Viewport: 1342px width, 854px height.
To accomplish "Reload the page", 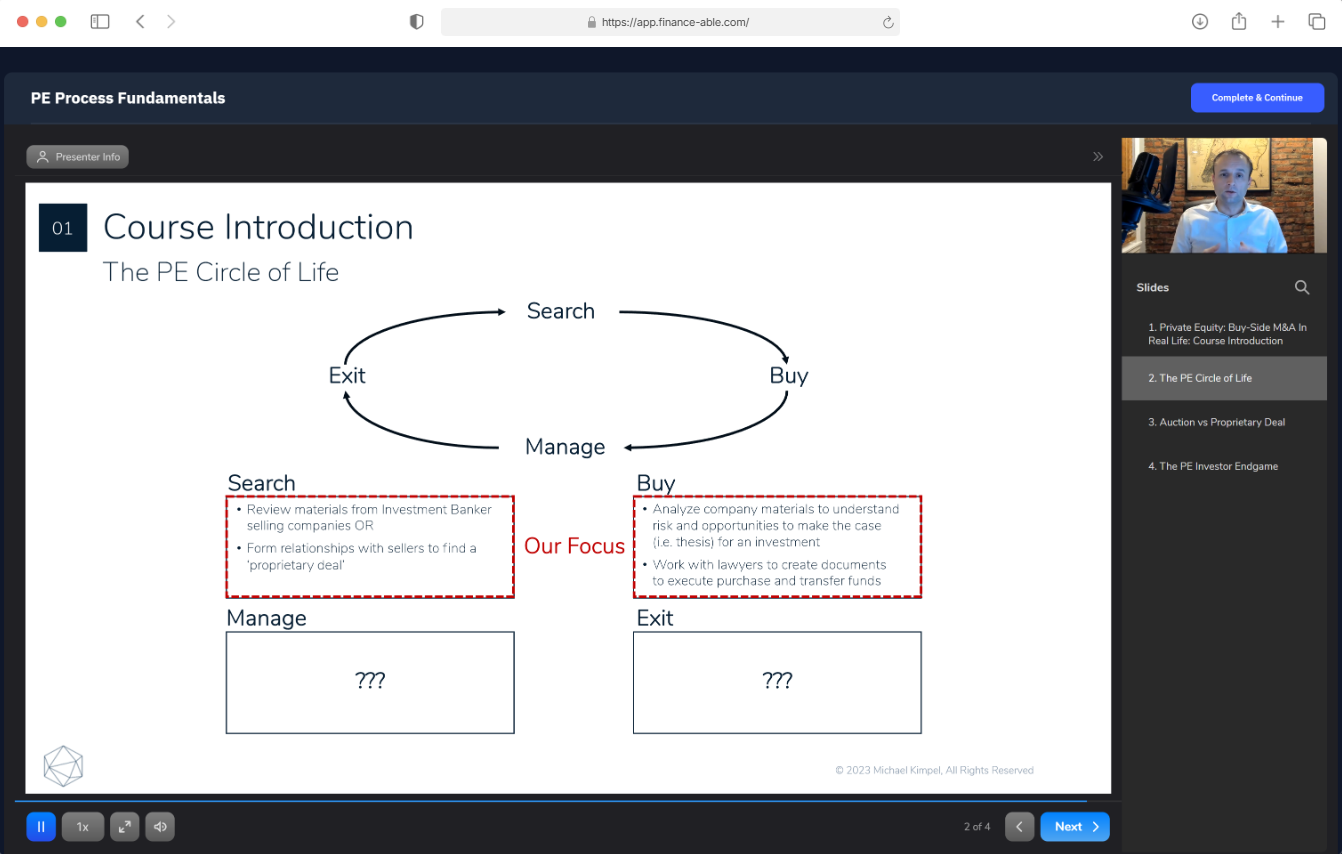I will [887, 22].
